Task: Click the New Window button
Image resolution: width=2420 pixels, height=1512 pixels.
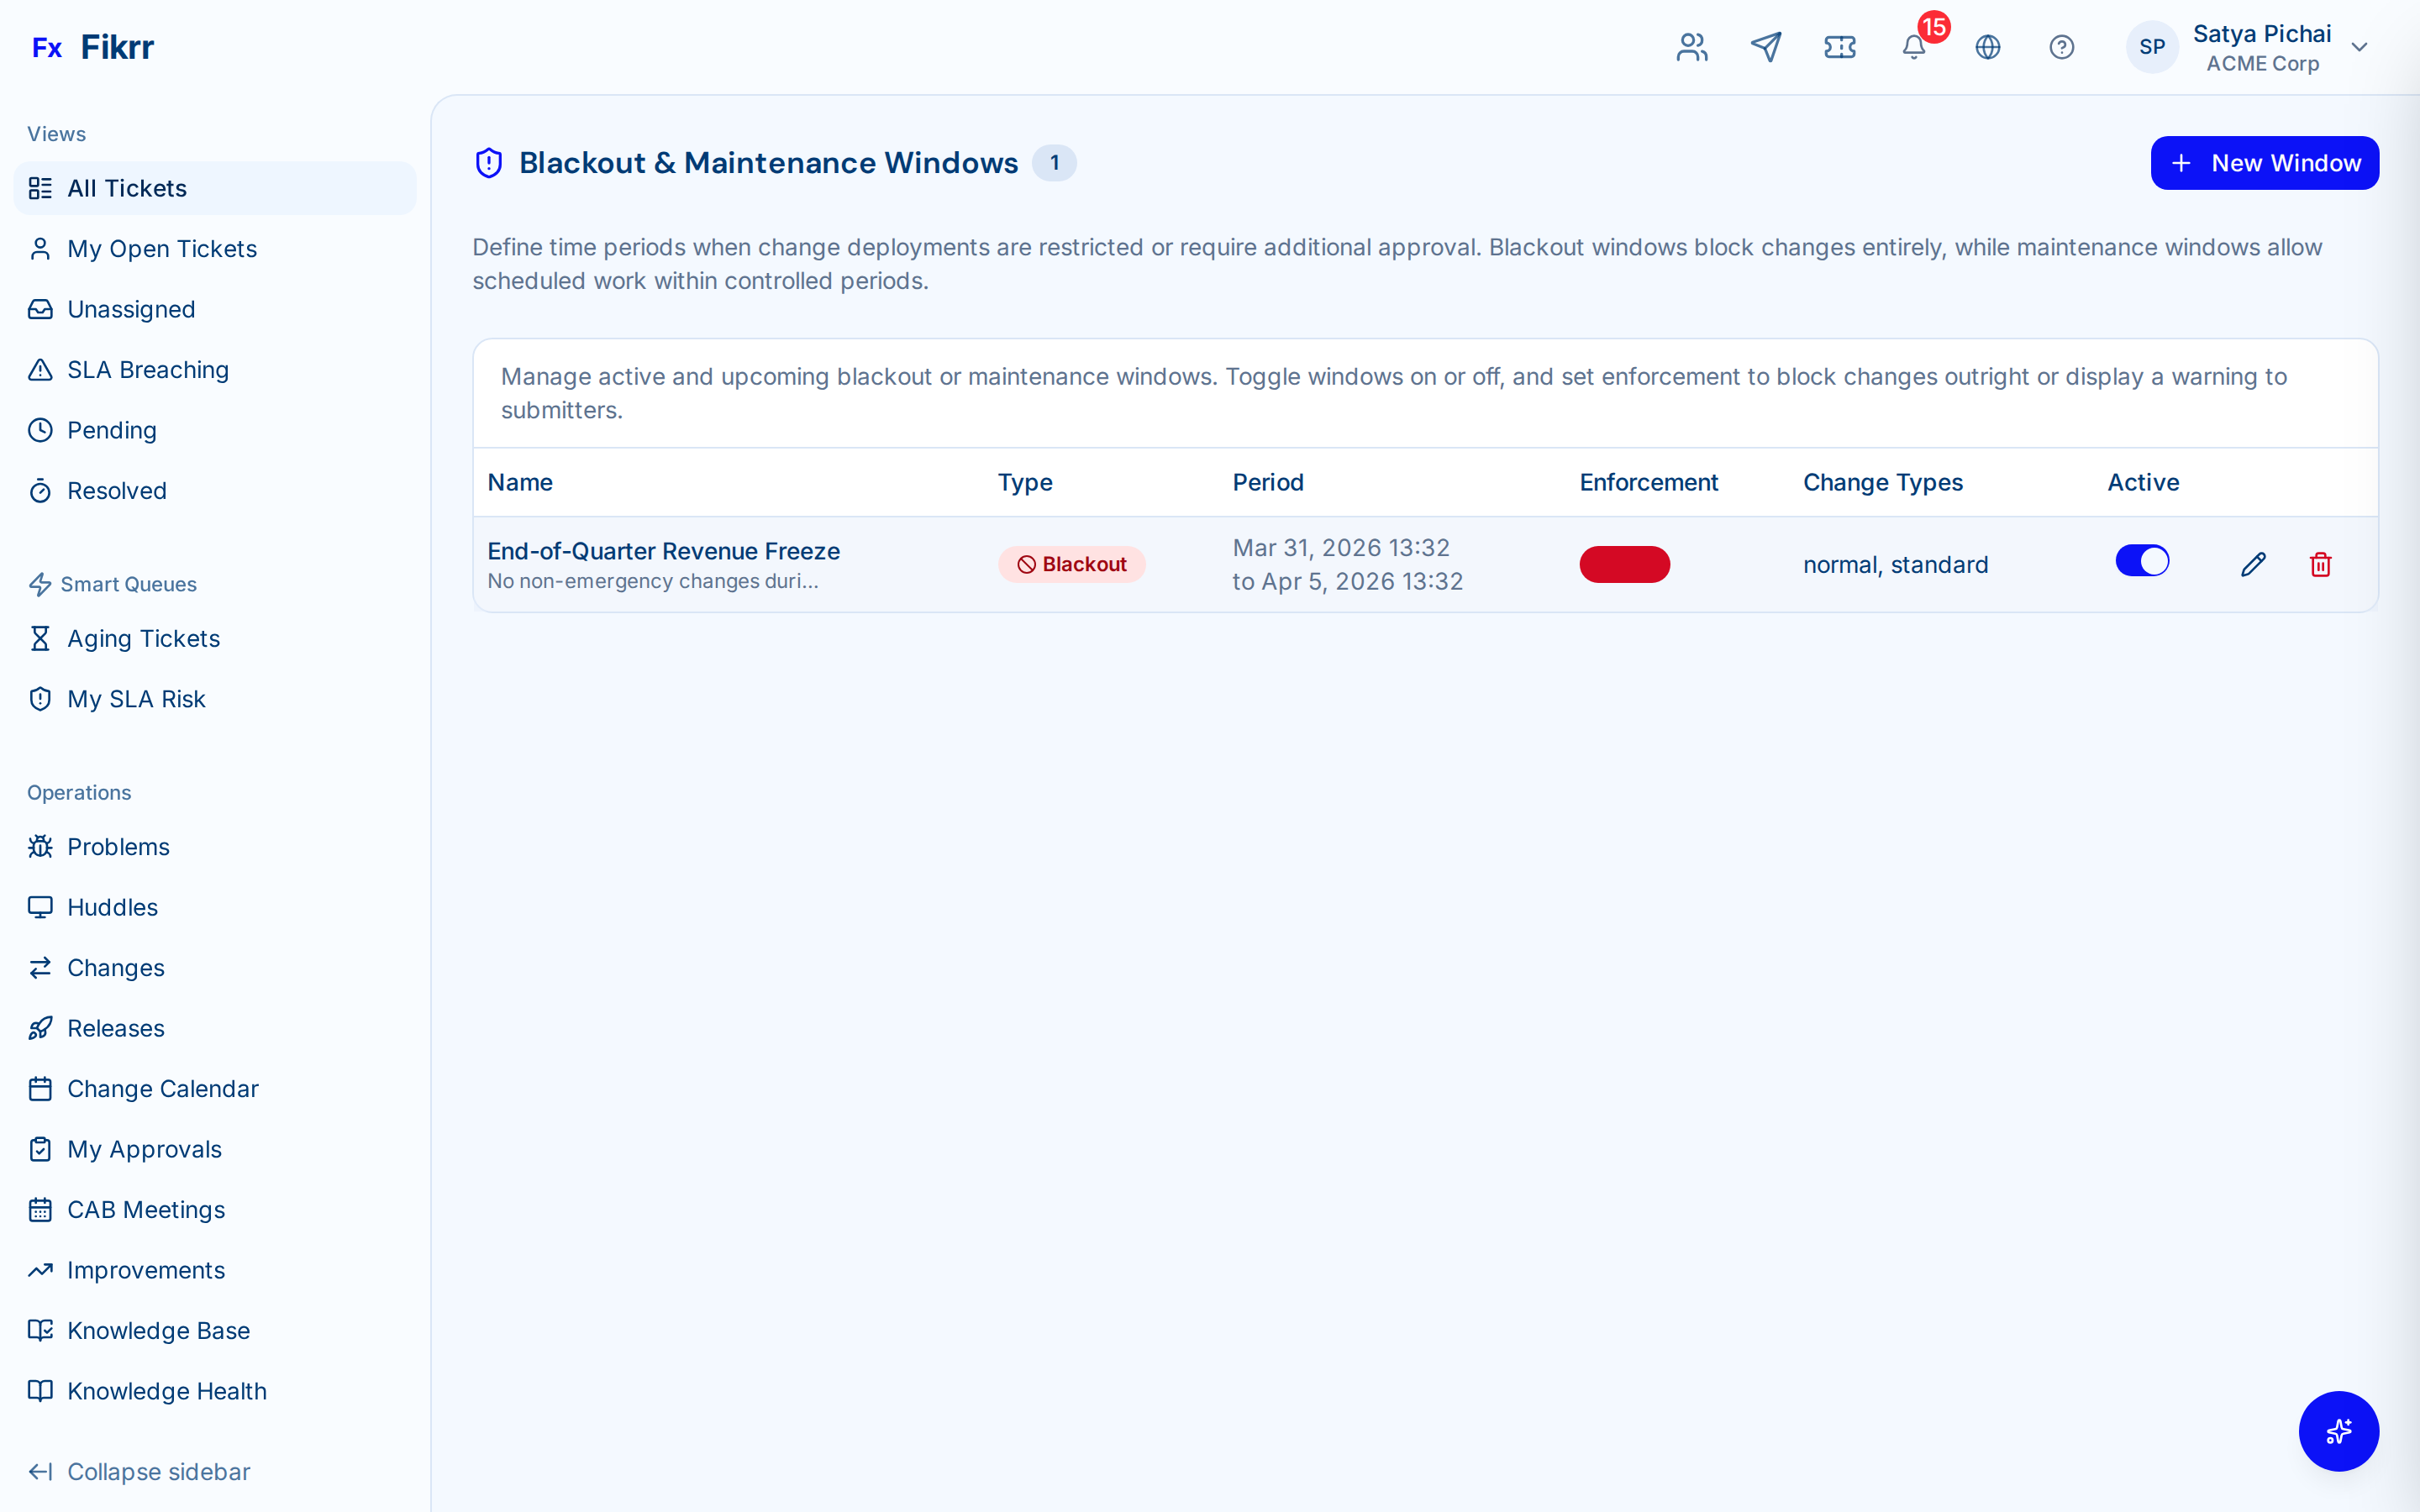Action: 2264,162
